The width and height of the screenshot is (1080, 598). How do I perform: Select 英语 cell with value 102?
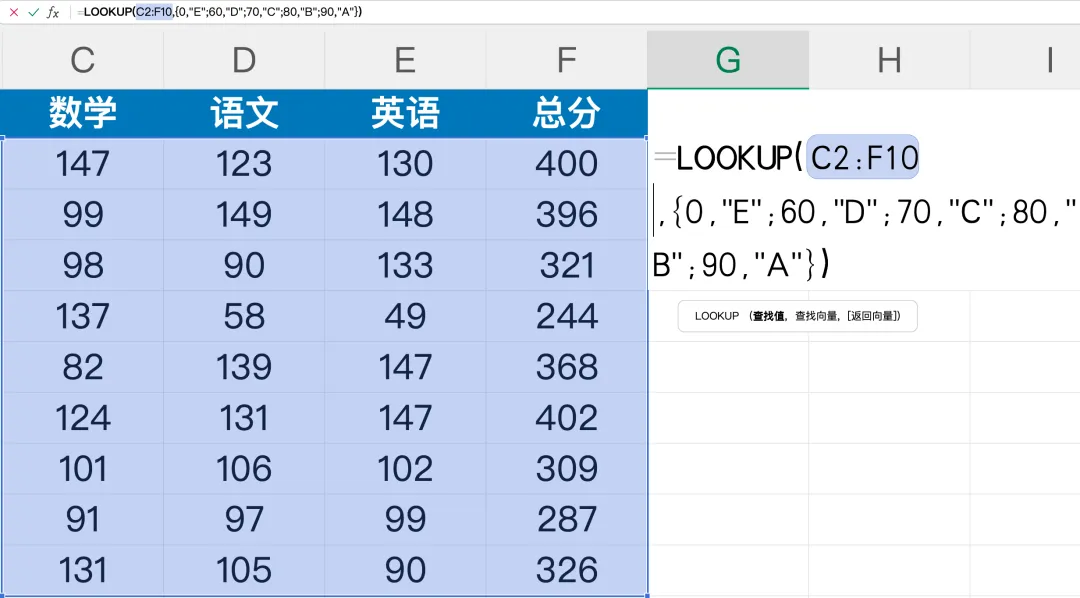(x=405, y=468)
